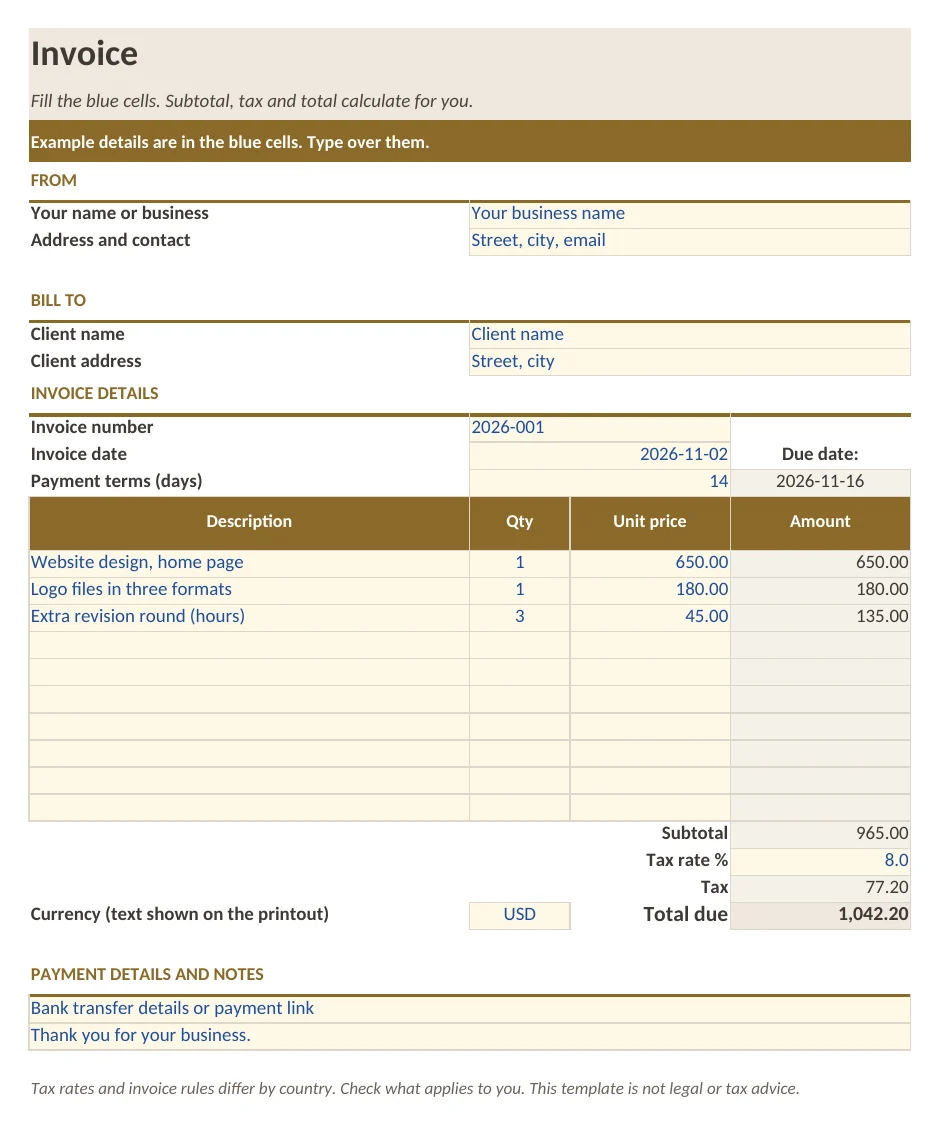Click the 'Due date:' label
This screenshot has height=1125, width=939.
(820, 455)
